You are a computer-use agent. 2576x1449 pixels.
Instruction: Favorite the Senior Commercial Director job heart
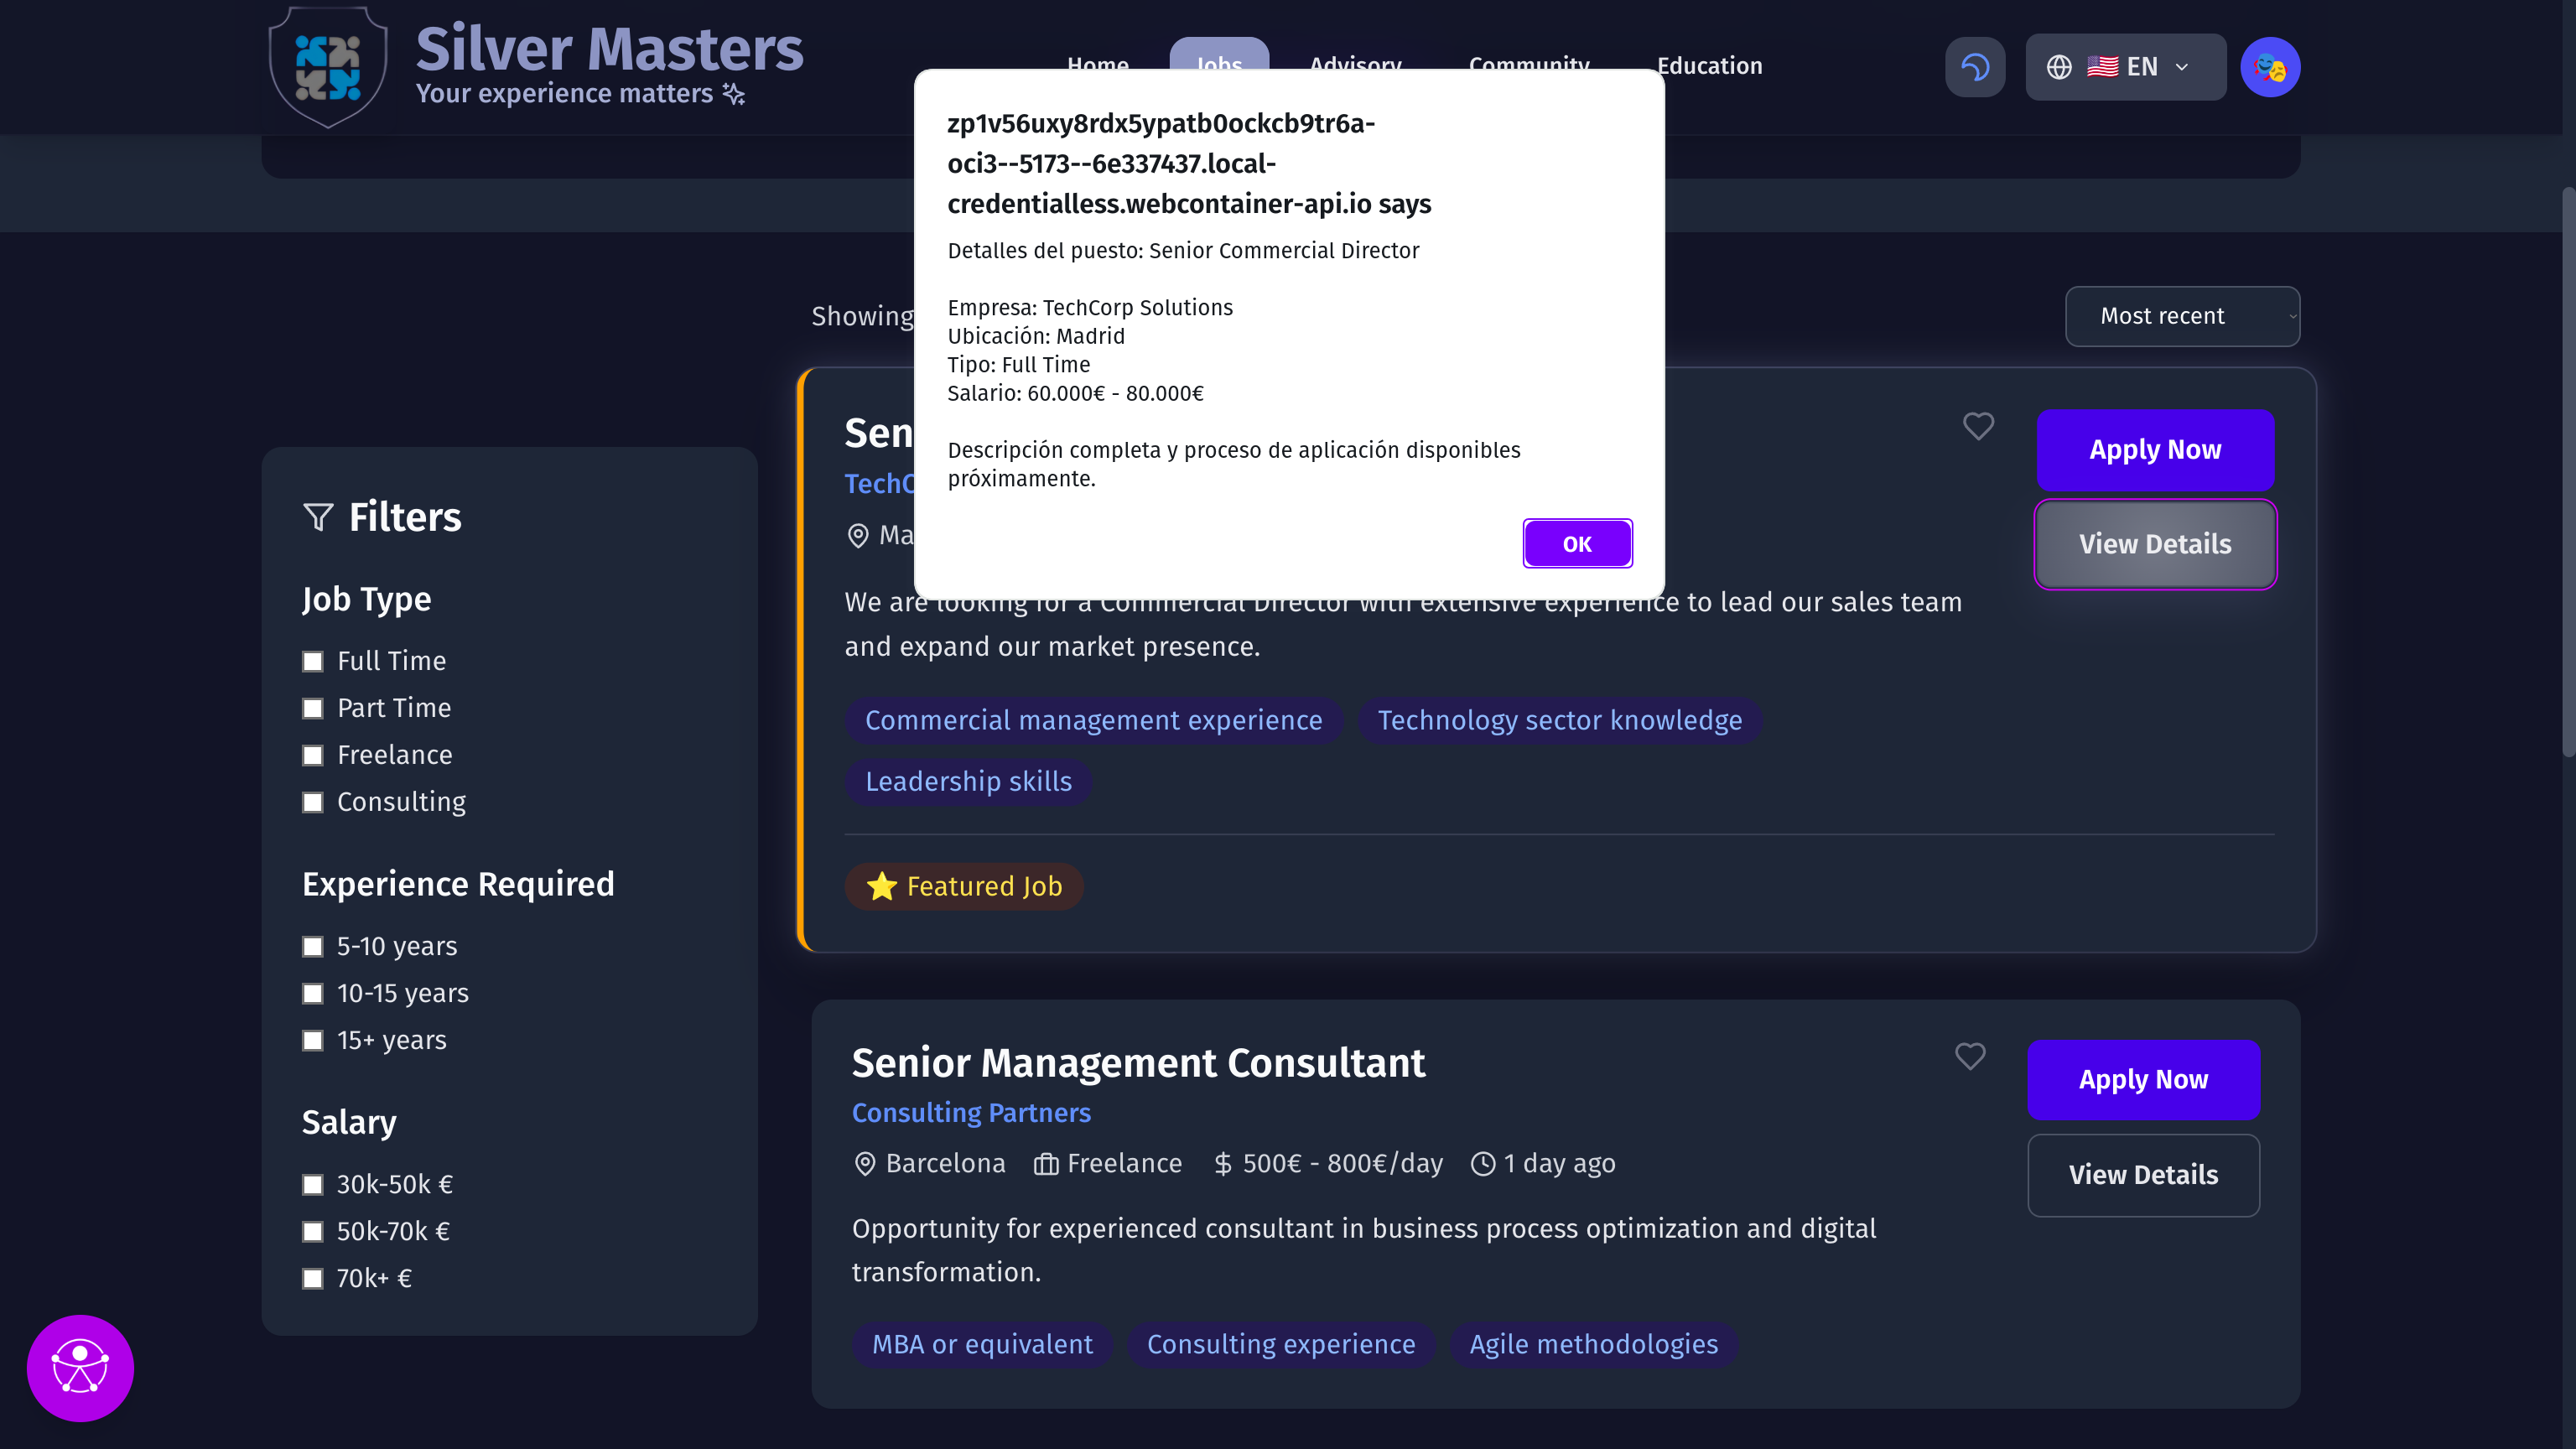point(1977,426)
